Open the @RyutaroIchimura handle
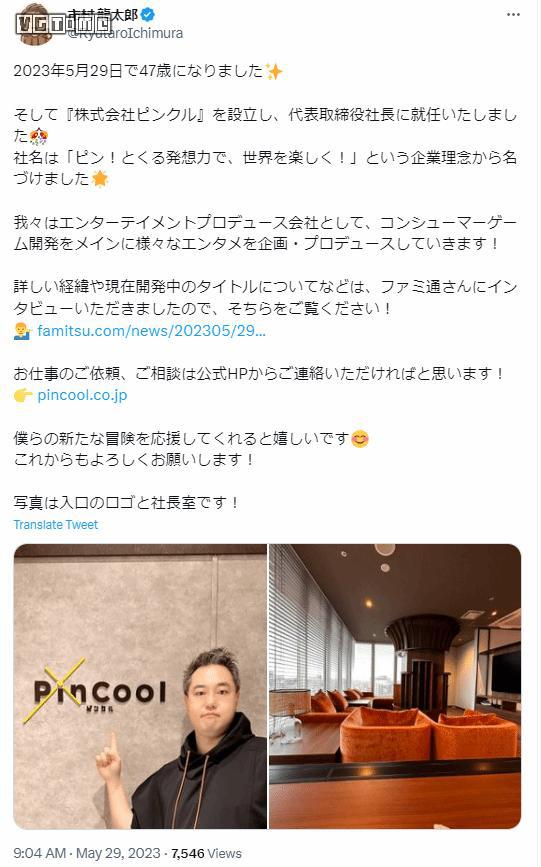The height and width of the screenshot is (867, 541). tap(125, 33)
